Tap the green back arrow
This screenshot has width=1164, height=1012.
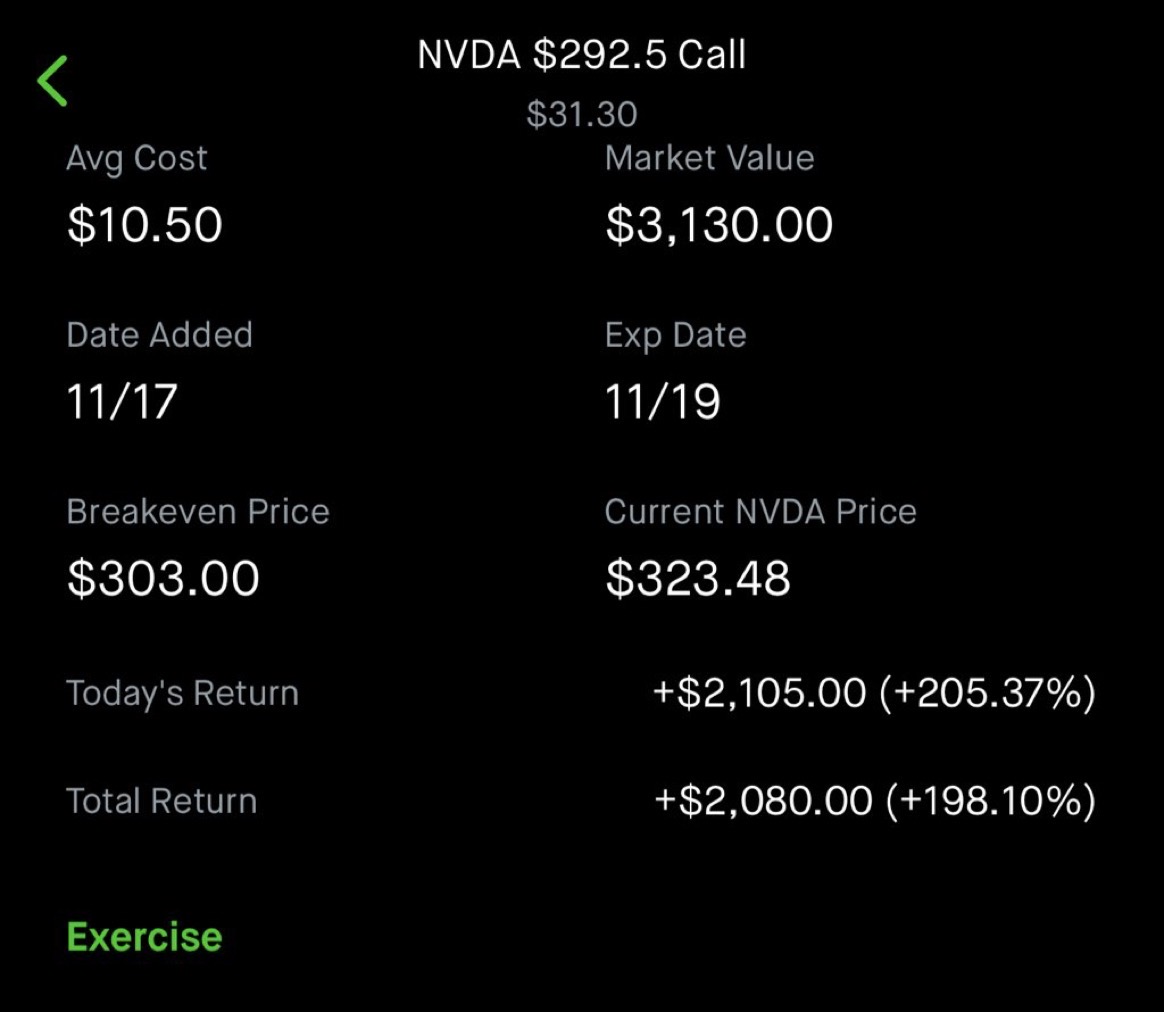click(52, 81)
